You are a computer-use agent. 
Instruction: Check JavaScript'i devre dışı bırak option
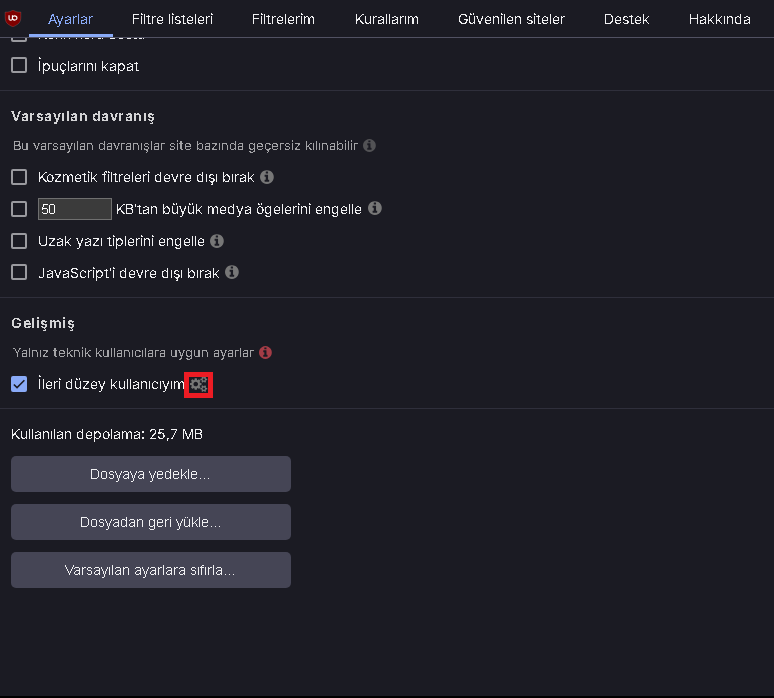pyautogui.click(x=19, y=272)
